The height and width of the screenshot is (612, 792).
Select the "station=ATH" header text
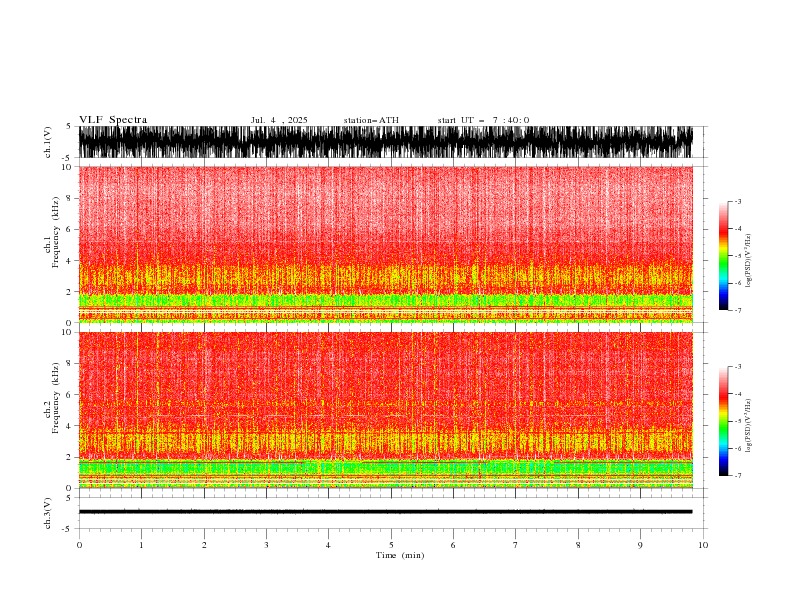point(371,120)
